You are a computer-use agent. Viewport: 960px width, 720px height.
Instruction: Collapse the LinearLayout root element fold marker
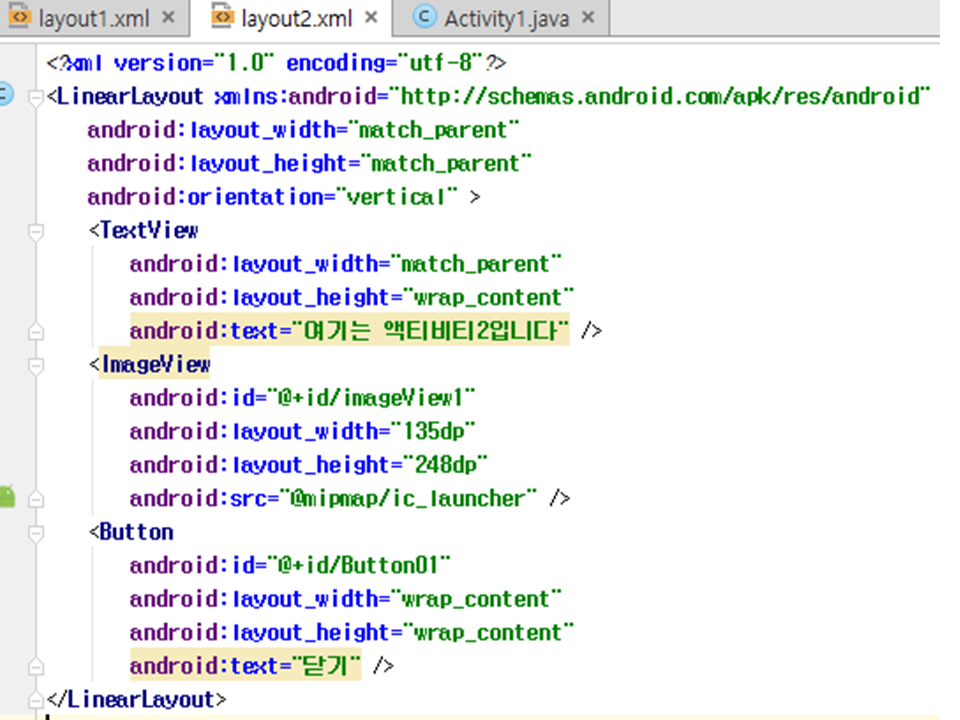37,97
